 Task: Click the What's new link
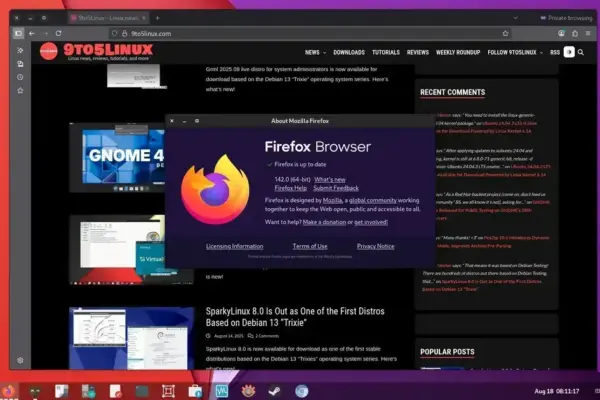[330, 180]
